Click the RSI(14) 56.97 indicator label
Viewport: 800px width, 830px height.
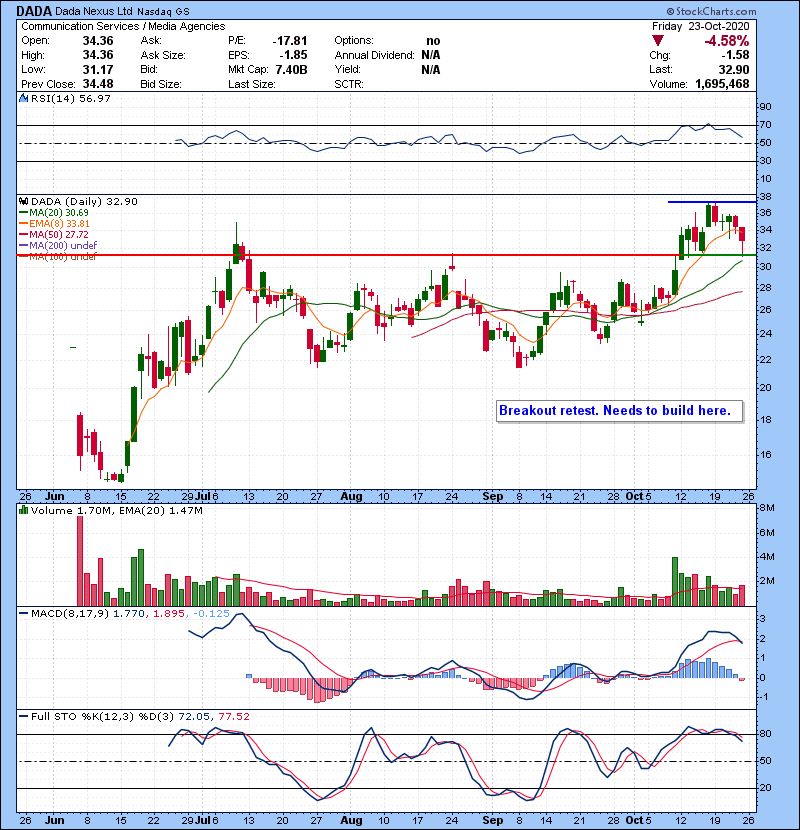(x=70, y=98)
